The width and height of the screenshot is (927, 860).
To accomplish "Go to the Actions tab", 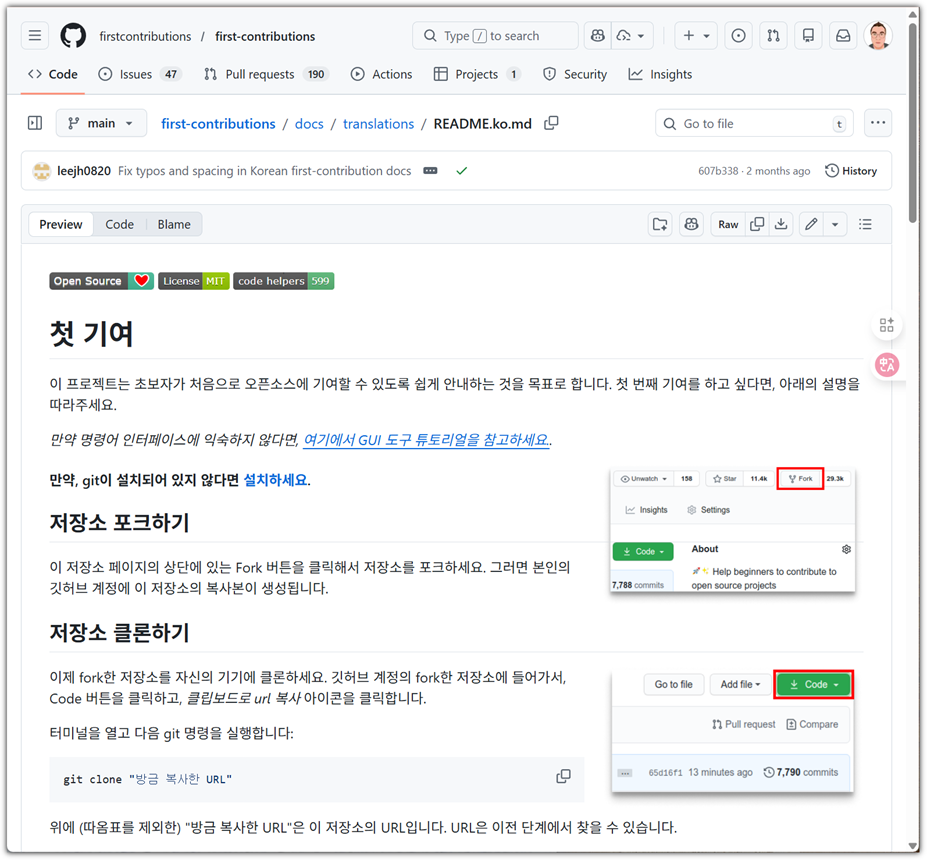I will click(381, 74).
